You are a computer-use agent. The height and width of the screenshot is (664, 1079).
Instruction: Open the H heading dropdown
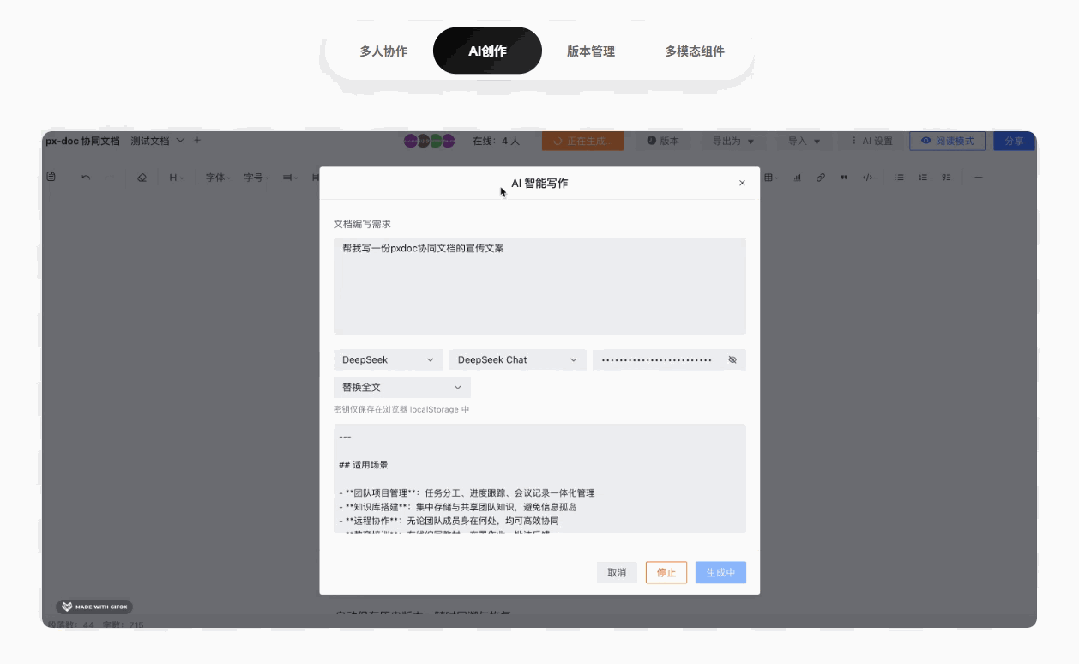(176, 178)
